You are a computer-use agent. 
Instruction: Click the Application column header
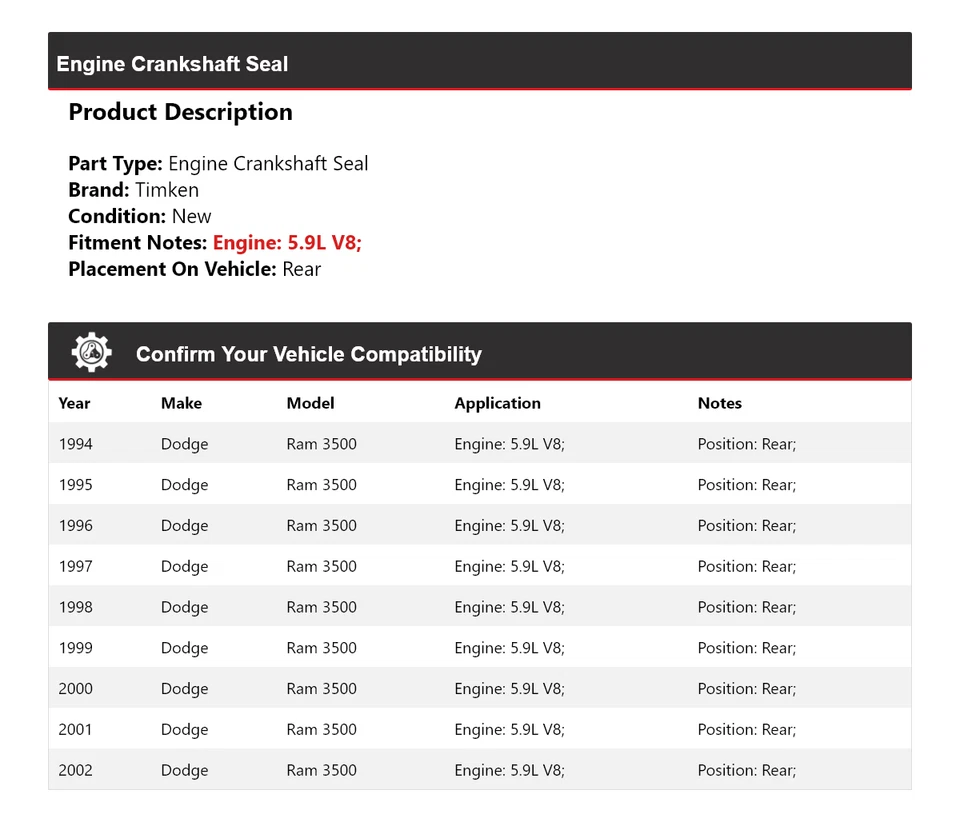click(497, 403)
